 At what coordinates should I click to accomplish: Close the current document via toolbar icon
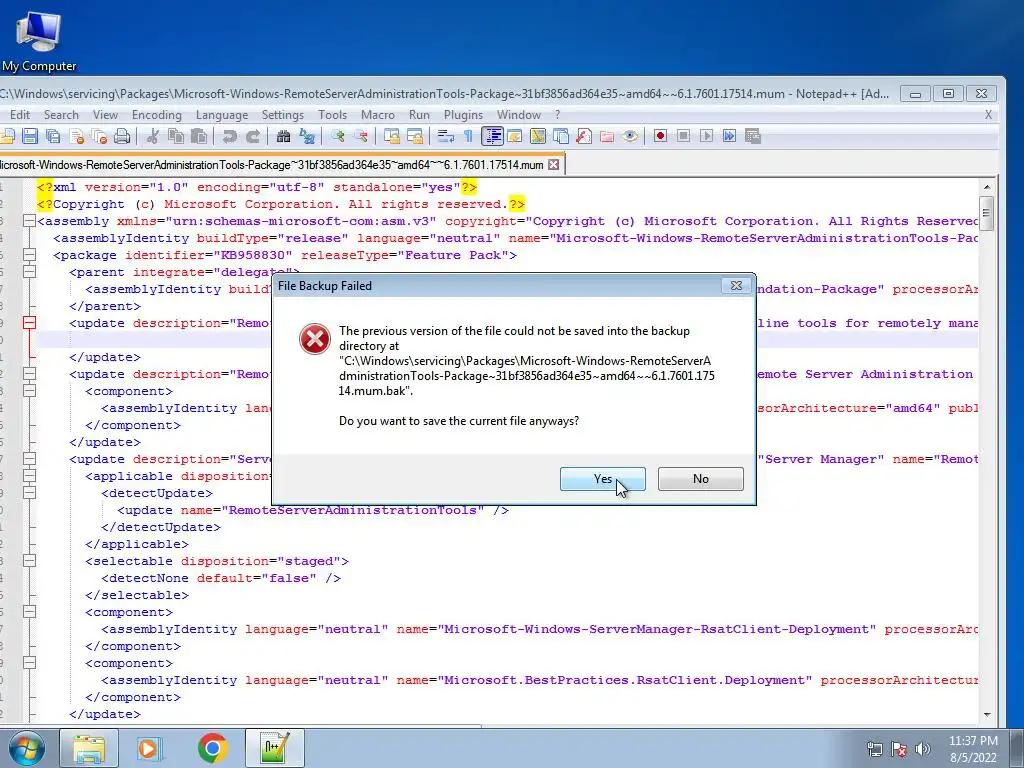pos(76,136)
